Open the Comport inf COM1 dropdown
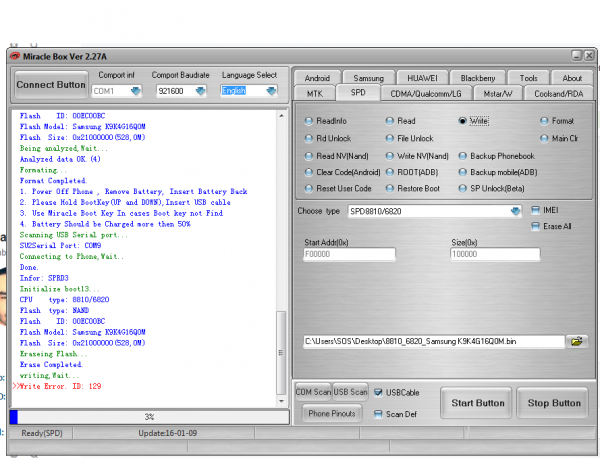This screenshot has height=459, width=600. point(135,91)
